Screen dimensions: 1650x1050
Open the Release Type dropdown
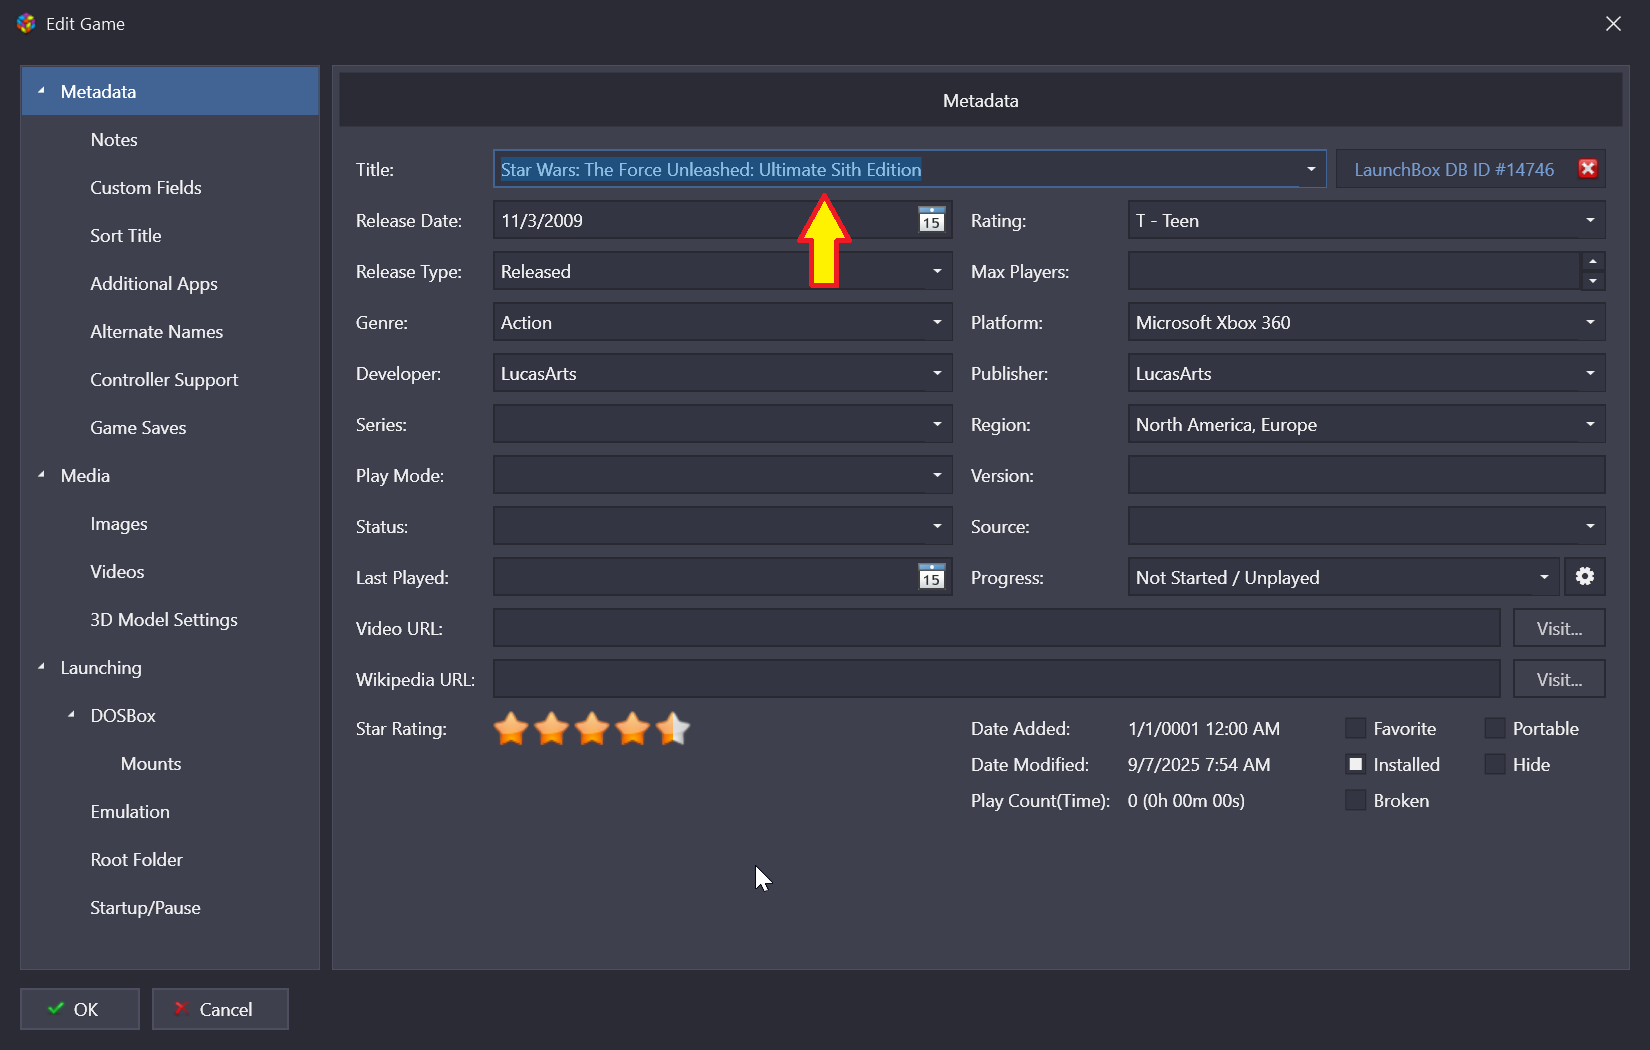point(937,271)
